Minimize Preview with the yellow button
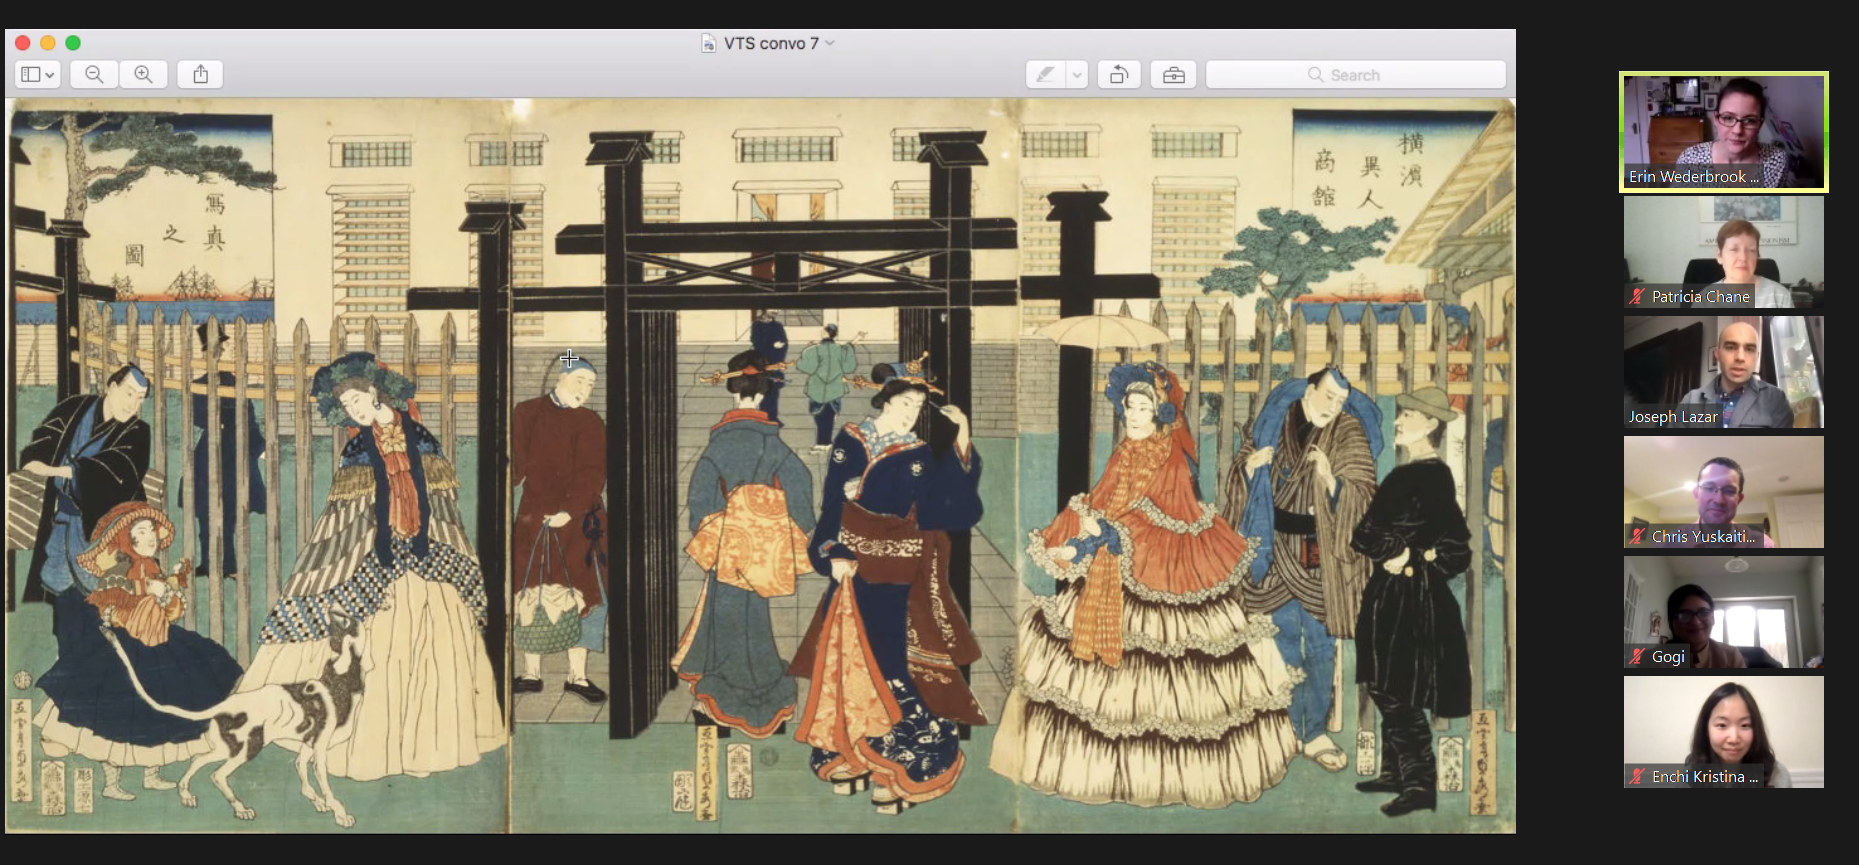Image resolution: width=1859 pixels, height=865 pixels. tap(47, 43)
